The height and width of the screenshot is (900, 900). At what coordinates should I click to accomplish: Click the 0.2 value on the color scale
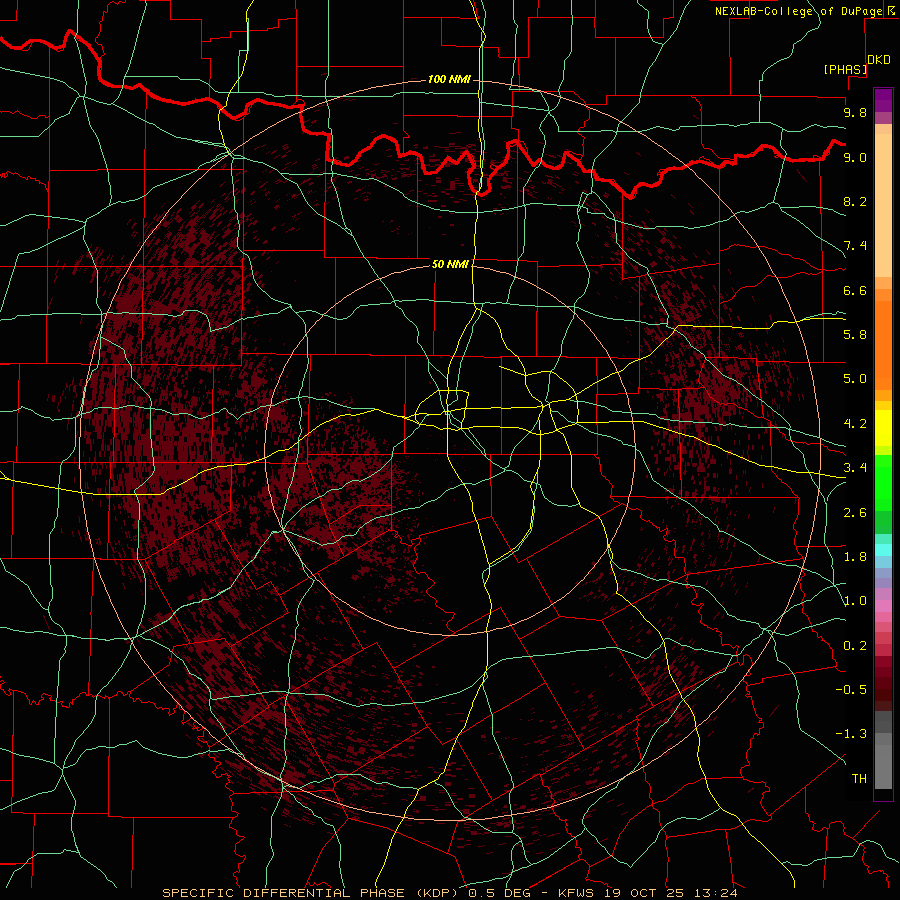[x=855, y=646]
